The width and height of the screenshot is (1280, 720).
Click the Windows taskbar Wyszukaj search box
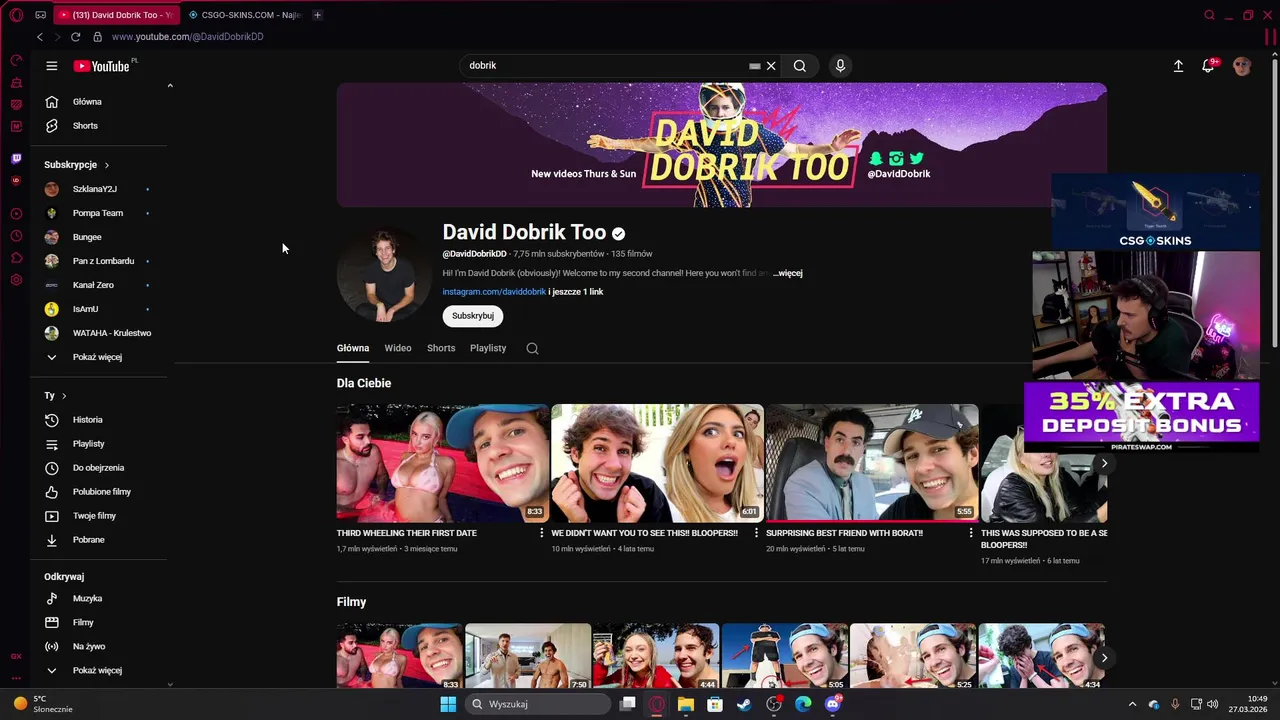(540, 704)
